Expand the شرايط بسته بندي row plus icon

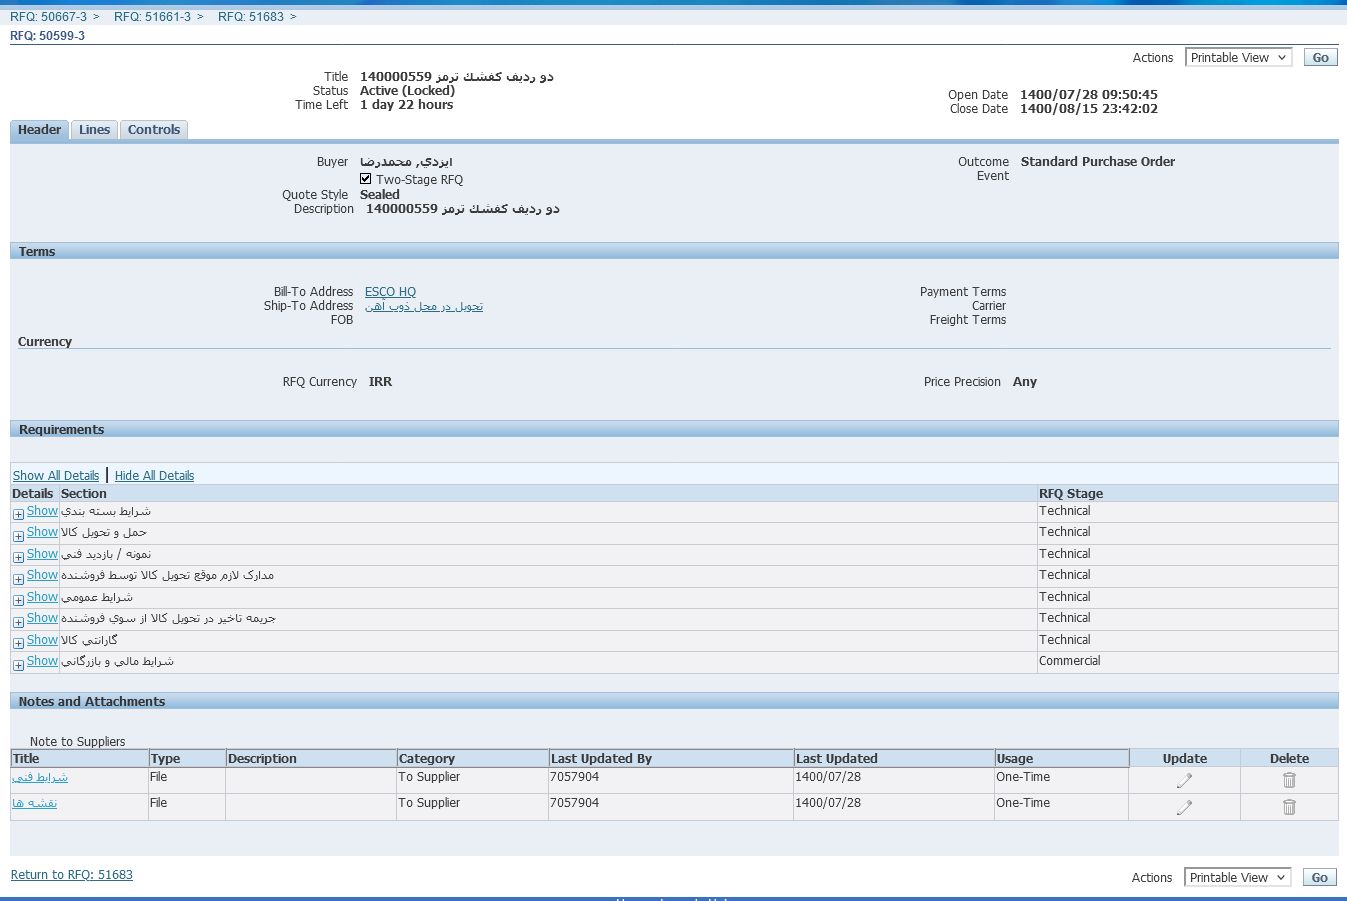tap(18, 514)
